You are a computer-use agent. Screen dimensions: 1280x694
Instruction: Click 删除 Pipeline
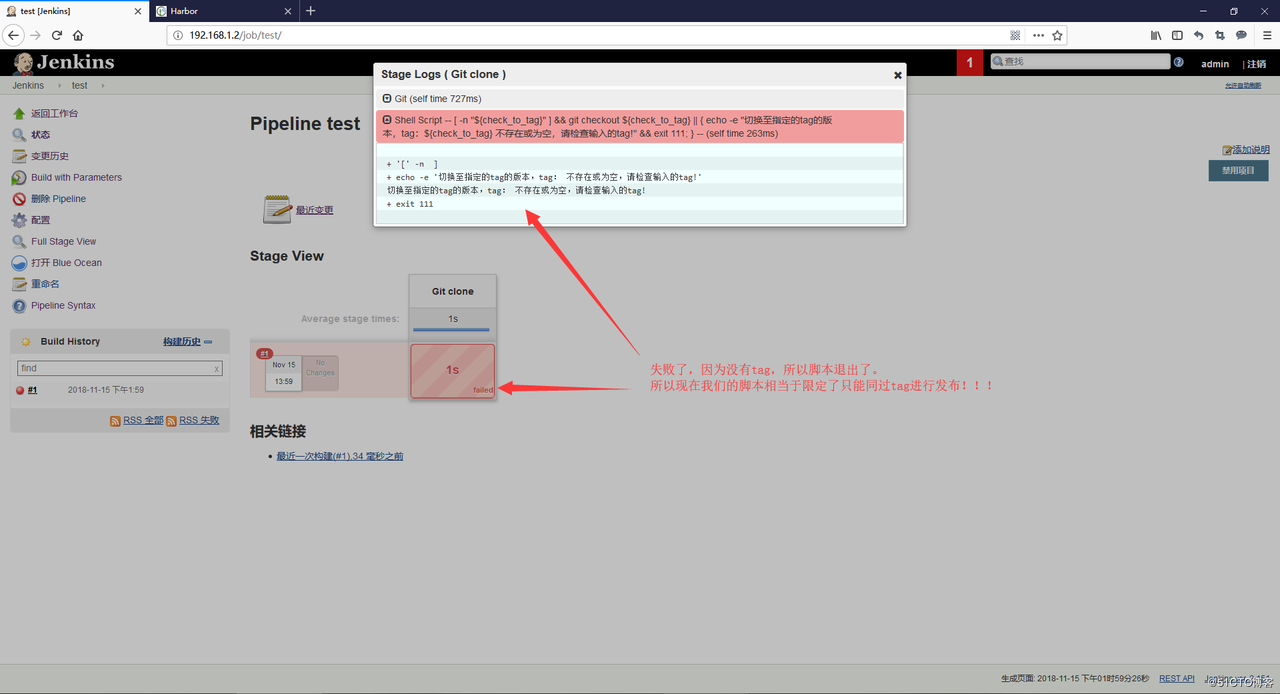[58, 199]
